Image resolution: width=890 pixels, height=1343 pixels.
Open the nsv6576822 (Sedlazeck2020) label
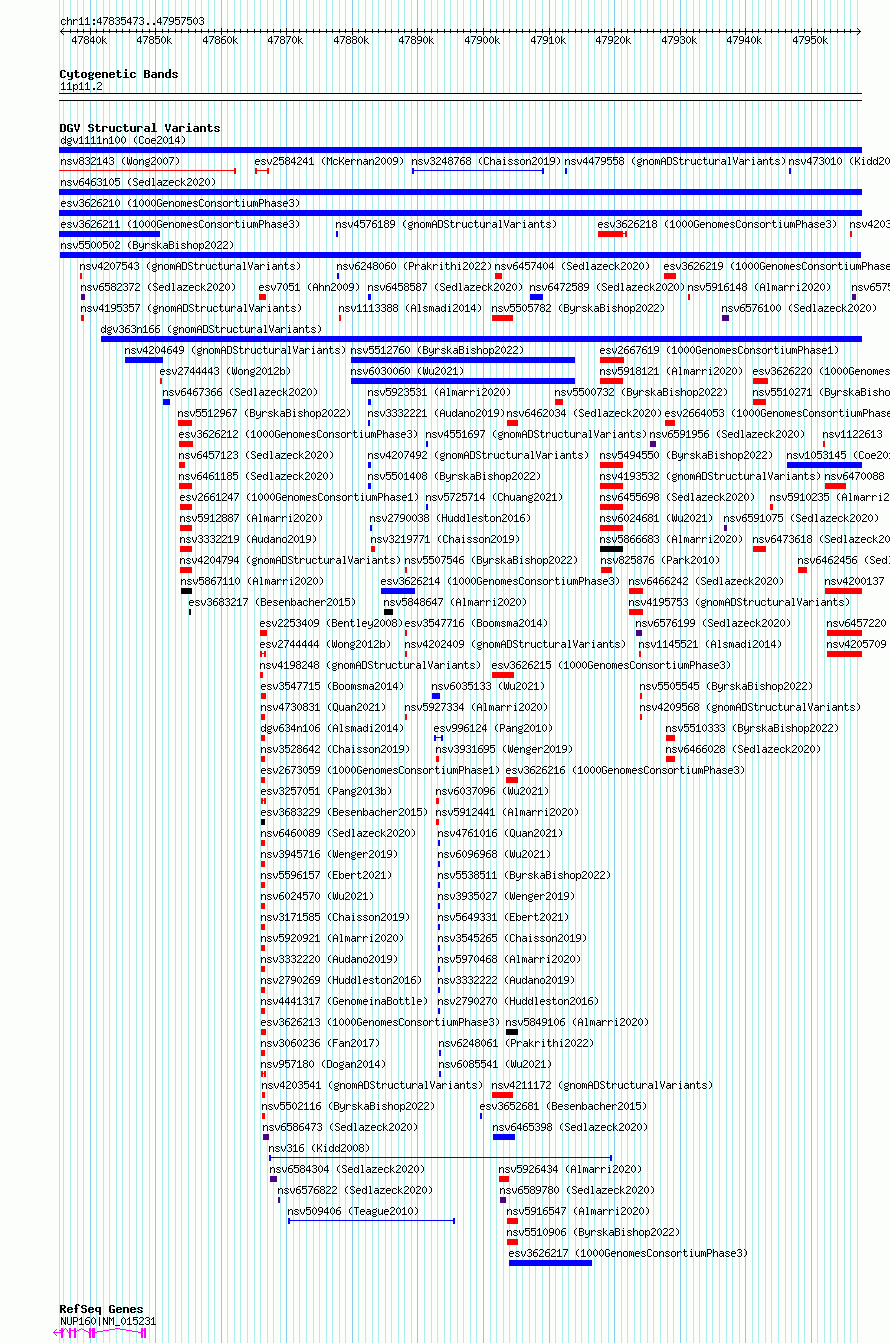click(355, 1190)
